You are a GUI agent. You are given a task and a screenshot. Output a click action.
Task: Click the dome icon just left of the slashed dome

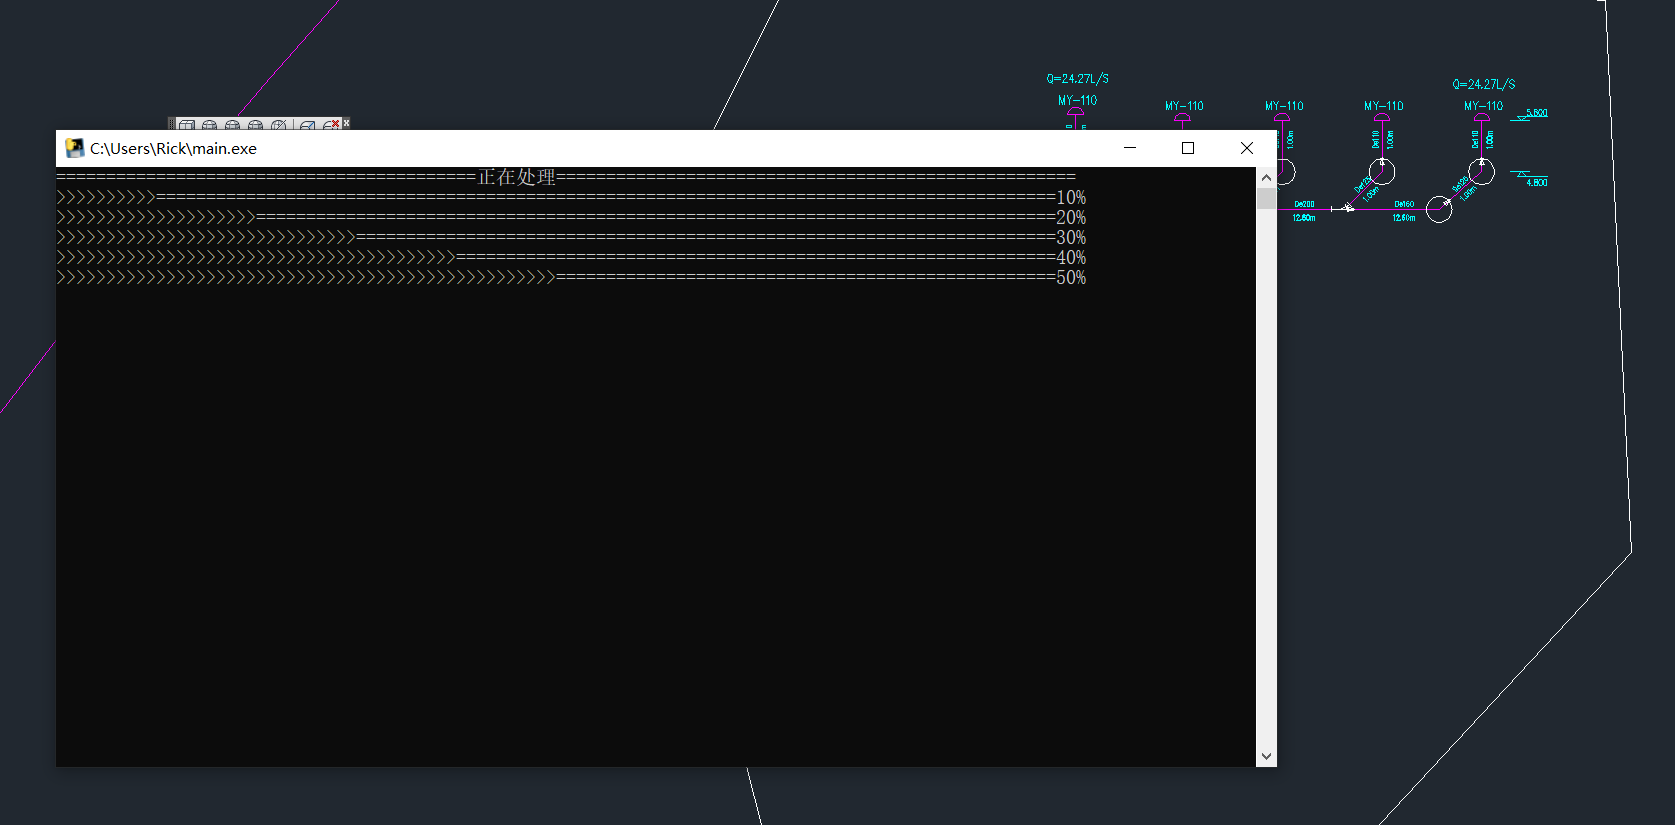(256, 125)
